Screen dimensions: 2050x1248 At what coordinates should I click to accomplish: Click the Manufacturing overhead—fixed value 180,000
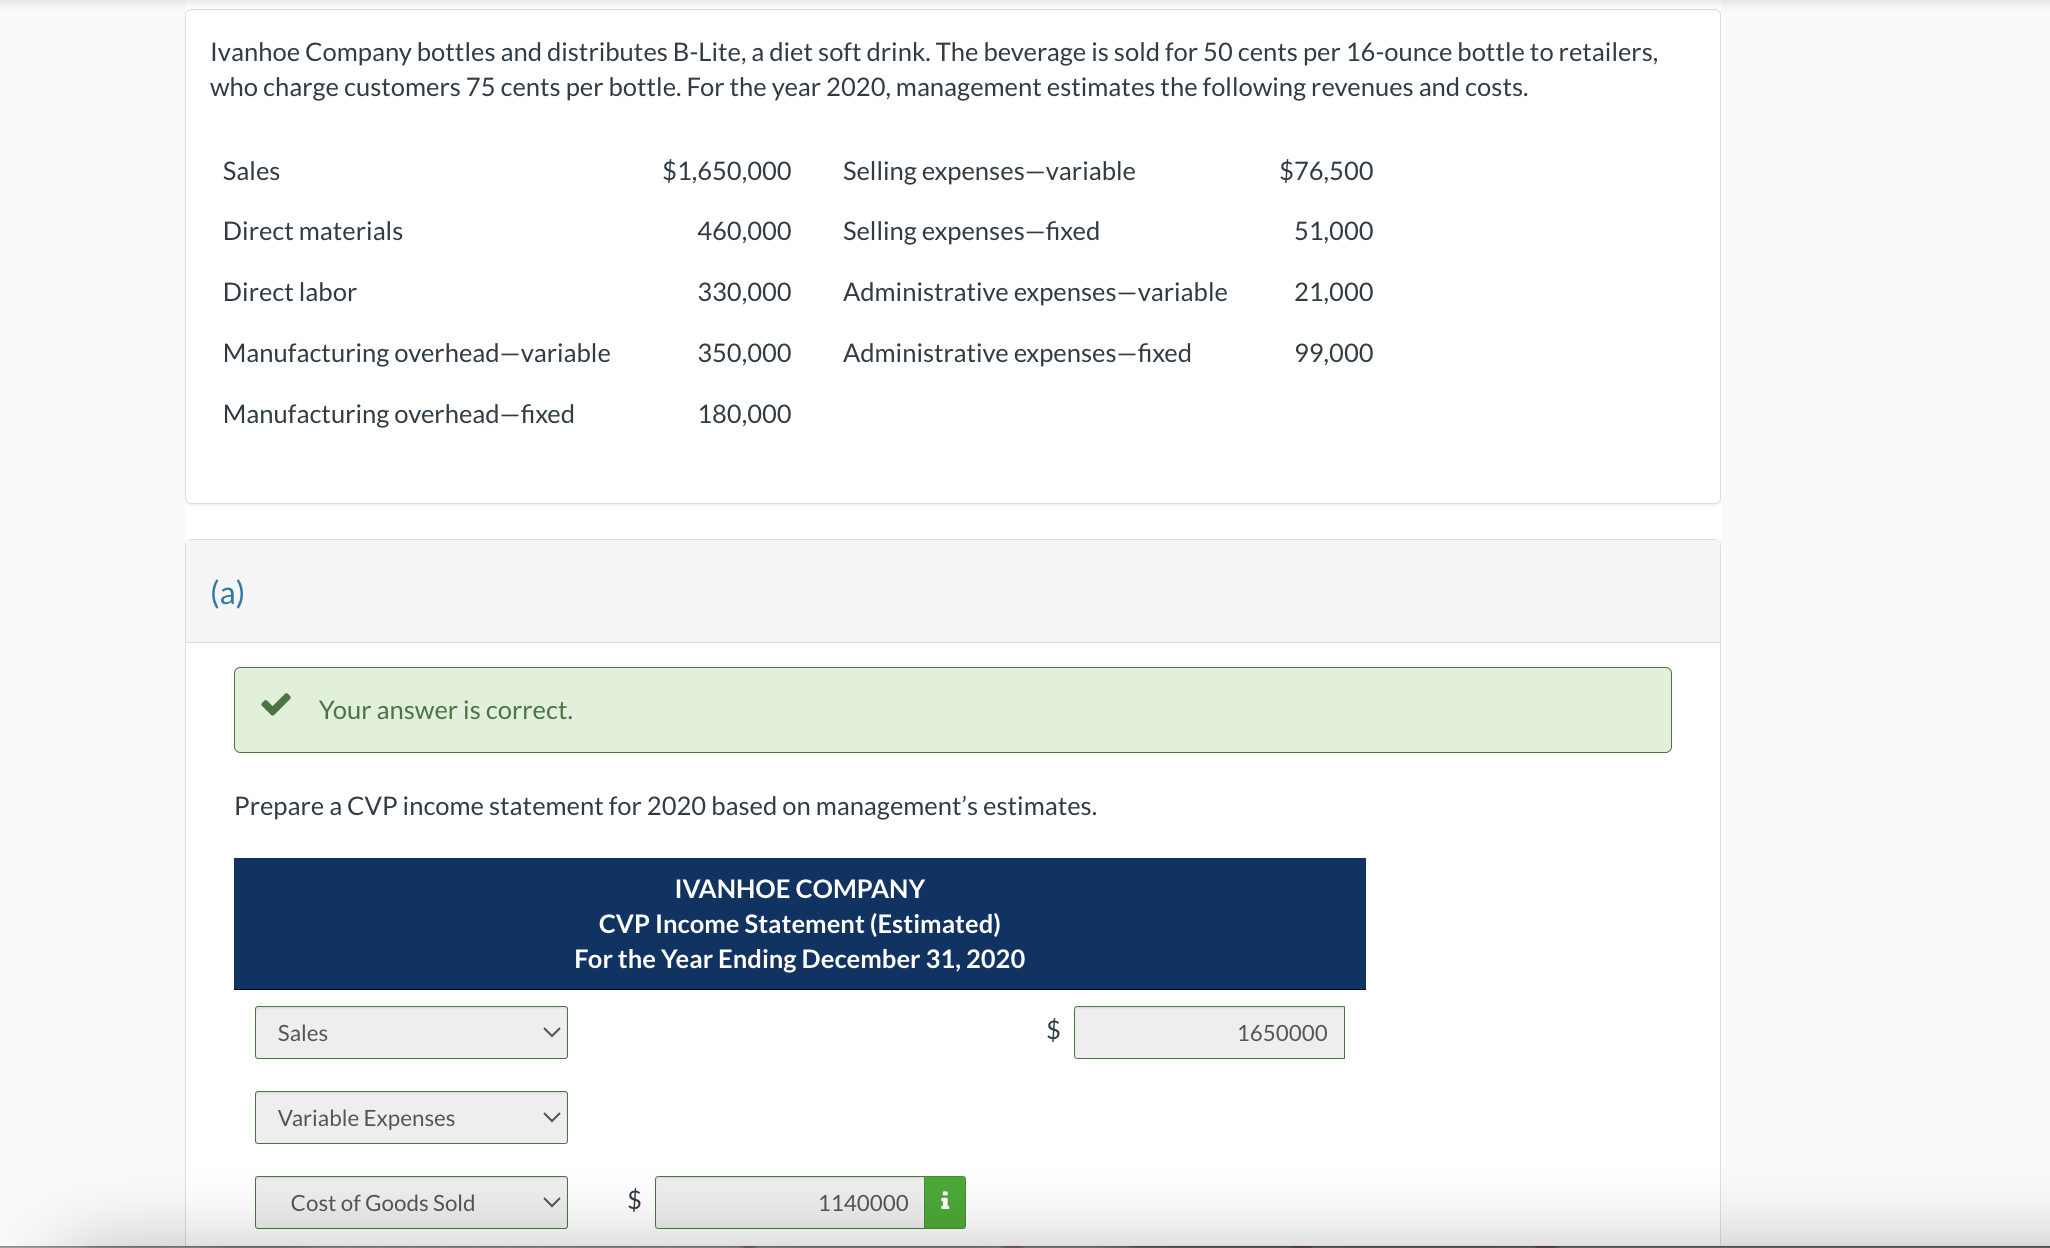pyautogui.click(x=745, y=413)
